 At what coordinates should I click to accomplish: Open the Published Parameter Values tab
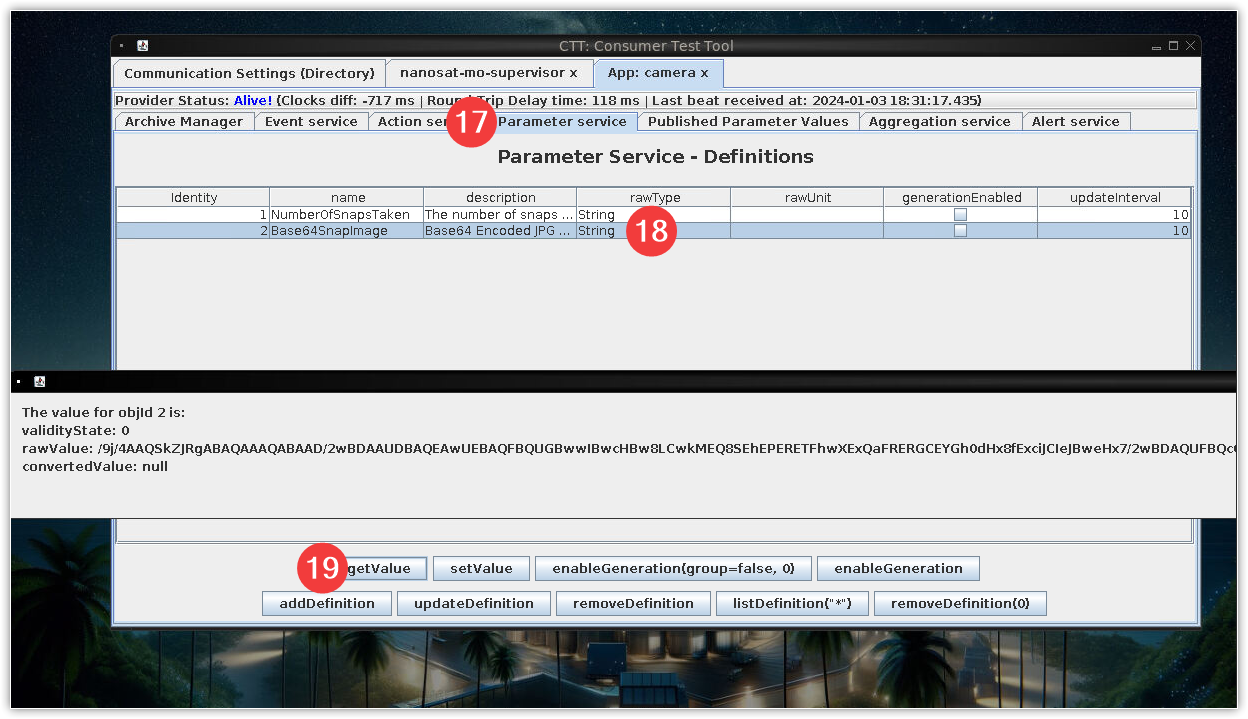click(748, 121)
